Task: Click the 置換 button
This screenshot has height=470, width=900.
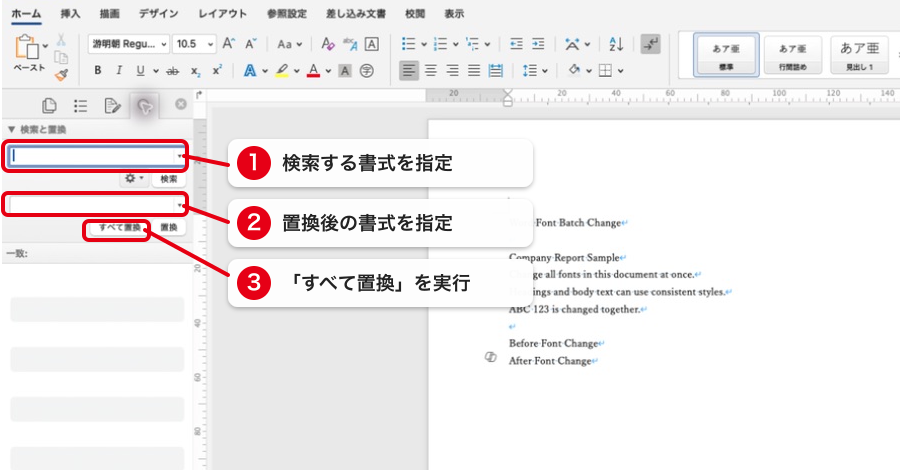Action: [169, 227]
